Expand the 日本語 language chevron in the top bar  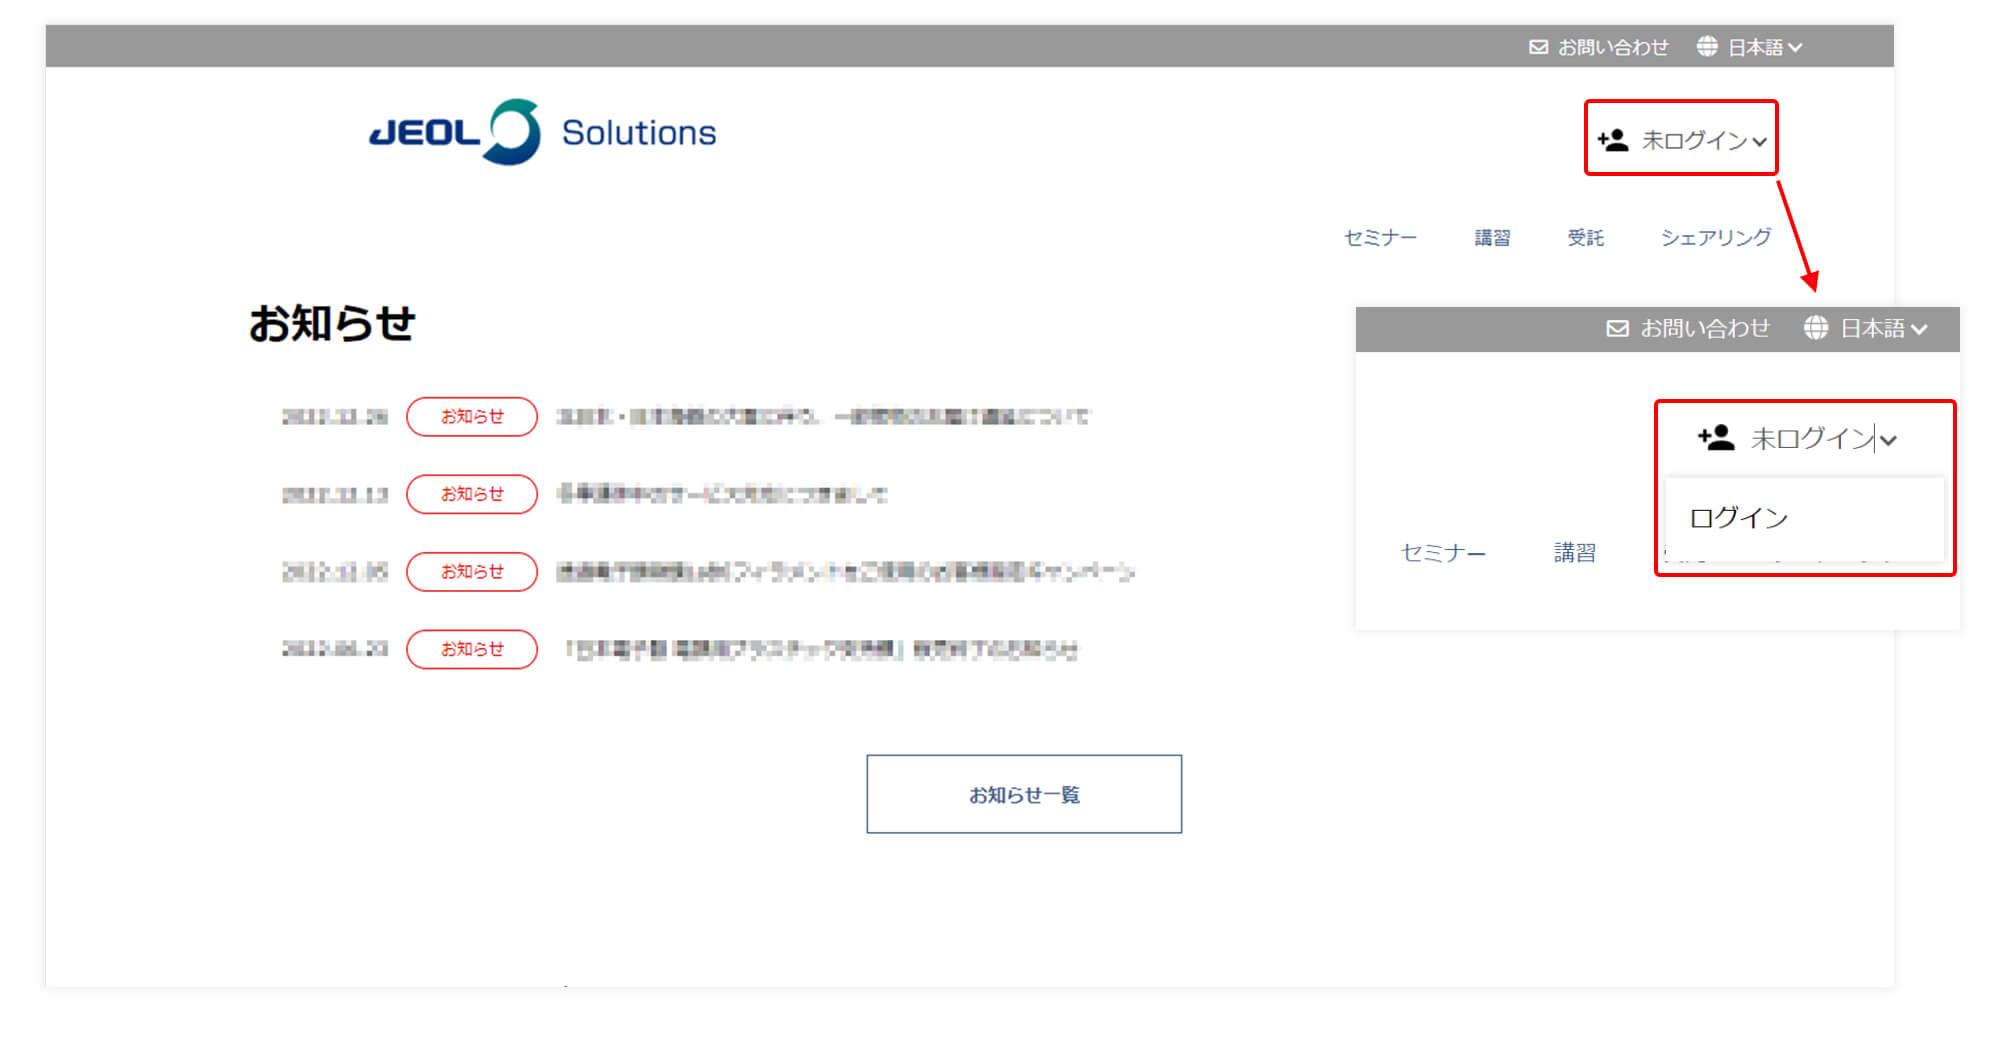[x=1795, y=47]
